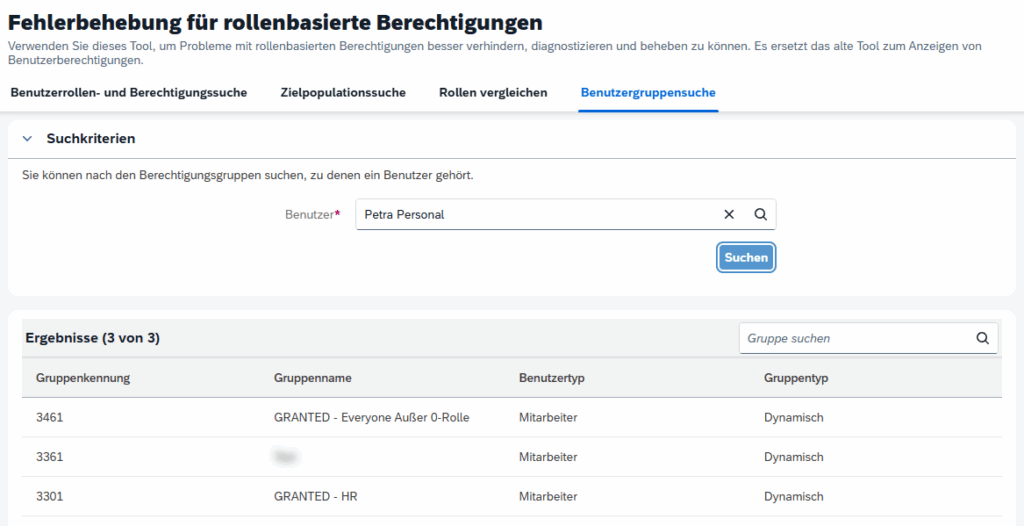The height and width of the screenshot is (526, 1024).
Task: Open the Zielpopulationssuche tab
Action: point(343,93)
